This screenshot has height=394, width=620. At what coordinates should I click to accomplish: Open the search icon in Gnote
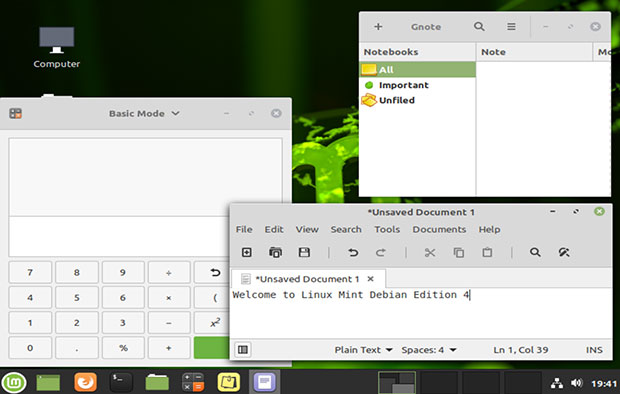[479, 27]
